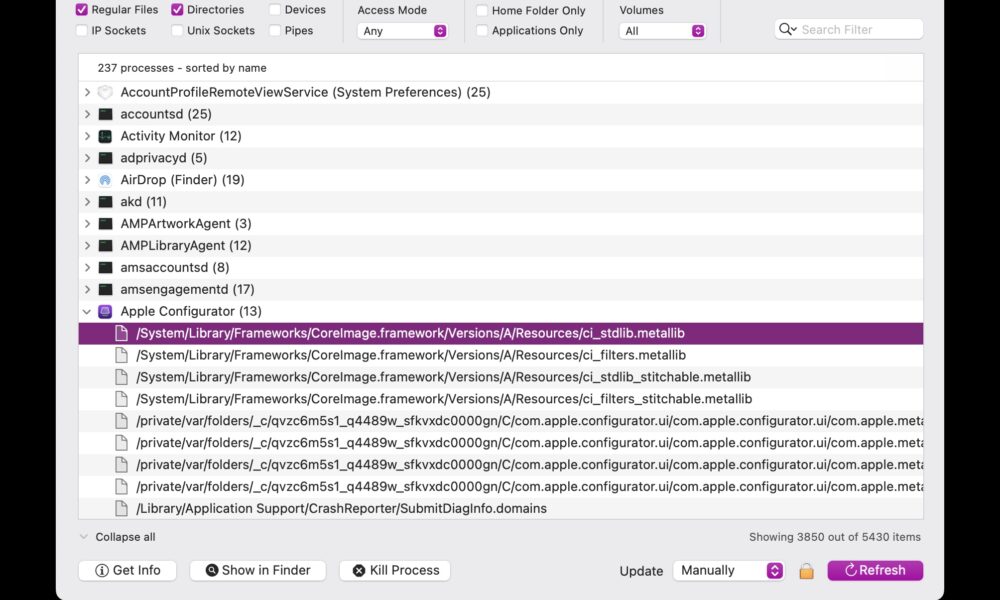Screen dimensions: 1000x600
Task: Select the ci_stdlib_stitchable.metallib path
Action: pyautogui.click(x=443, y=377)
